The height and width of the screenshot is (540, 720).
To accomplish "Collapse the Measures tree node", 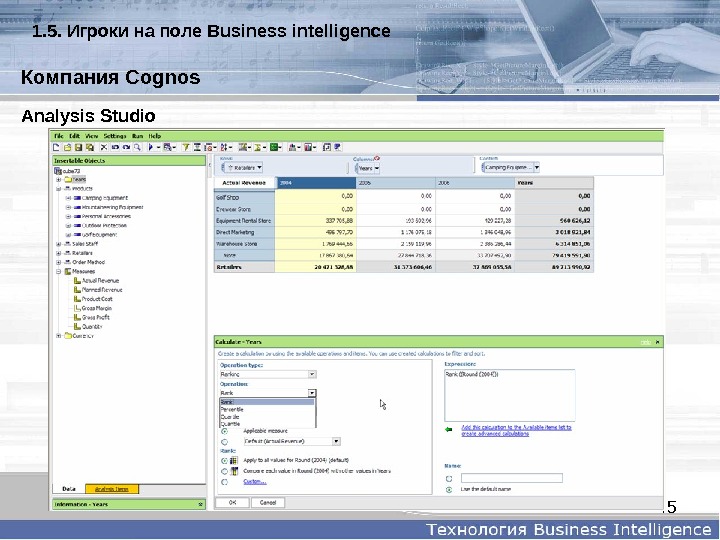I will coord(59,271).
